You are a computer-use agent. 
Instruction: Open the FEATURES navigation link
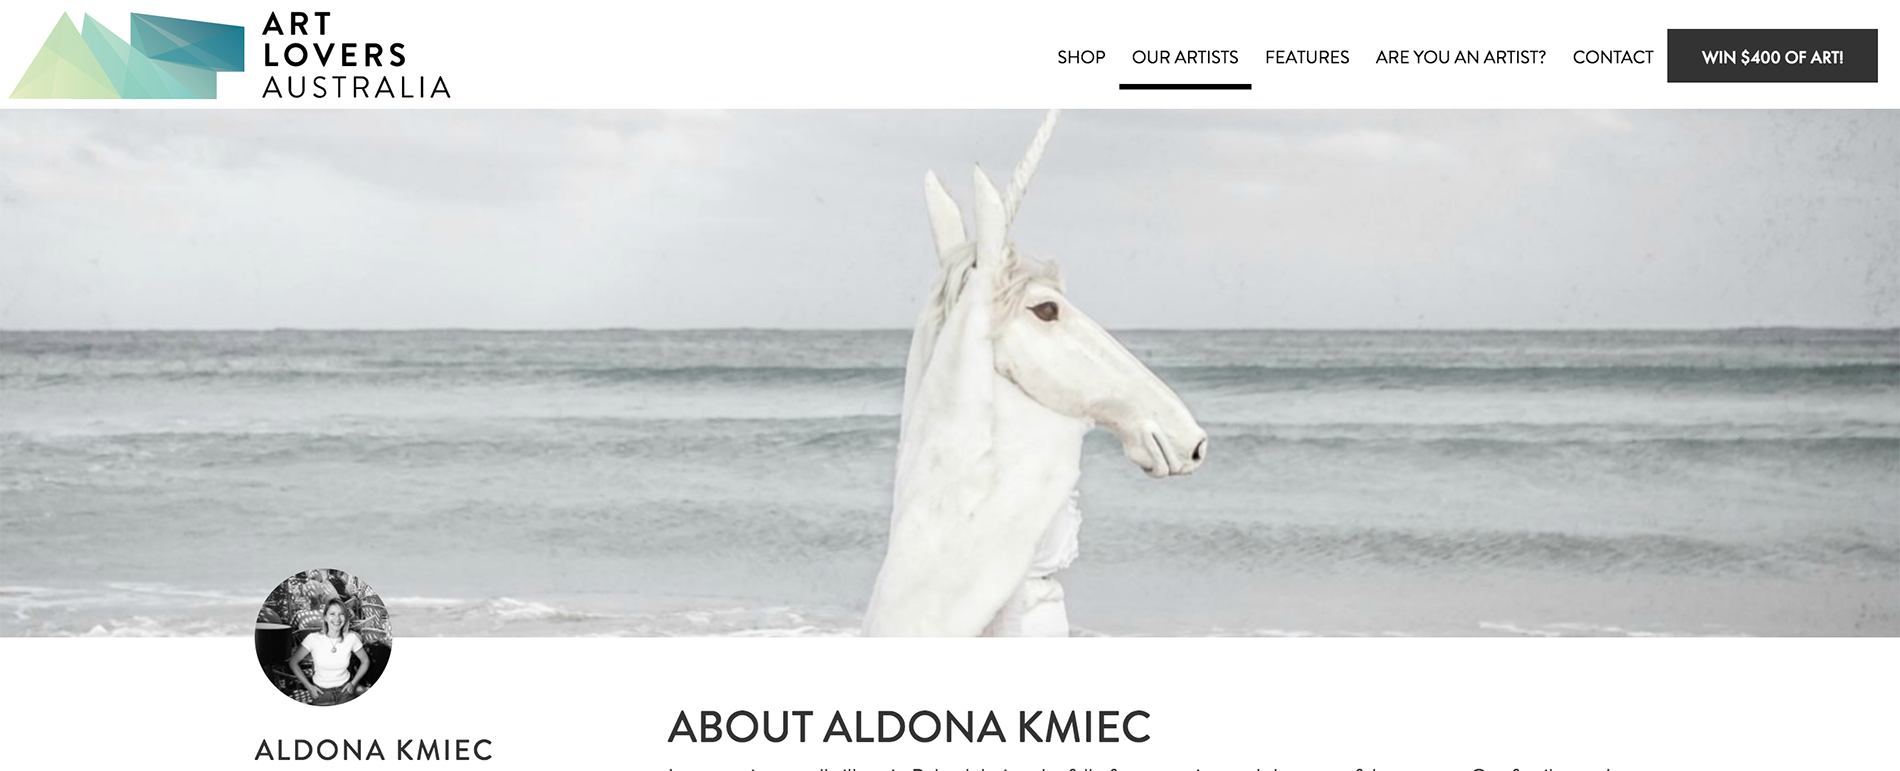click(x=1307, y=57)
